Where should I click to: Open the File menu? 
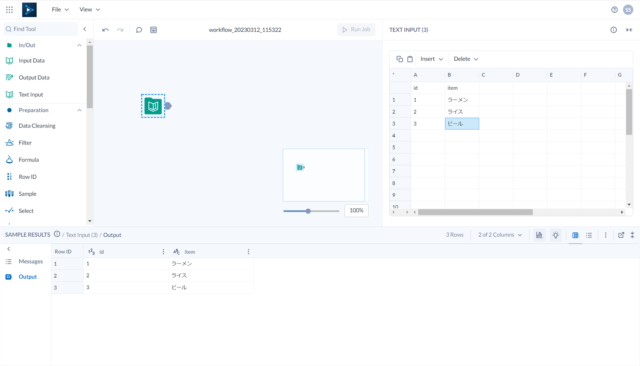tap(60, 9)
